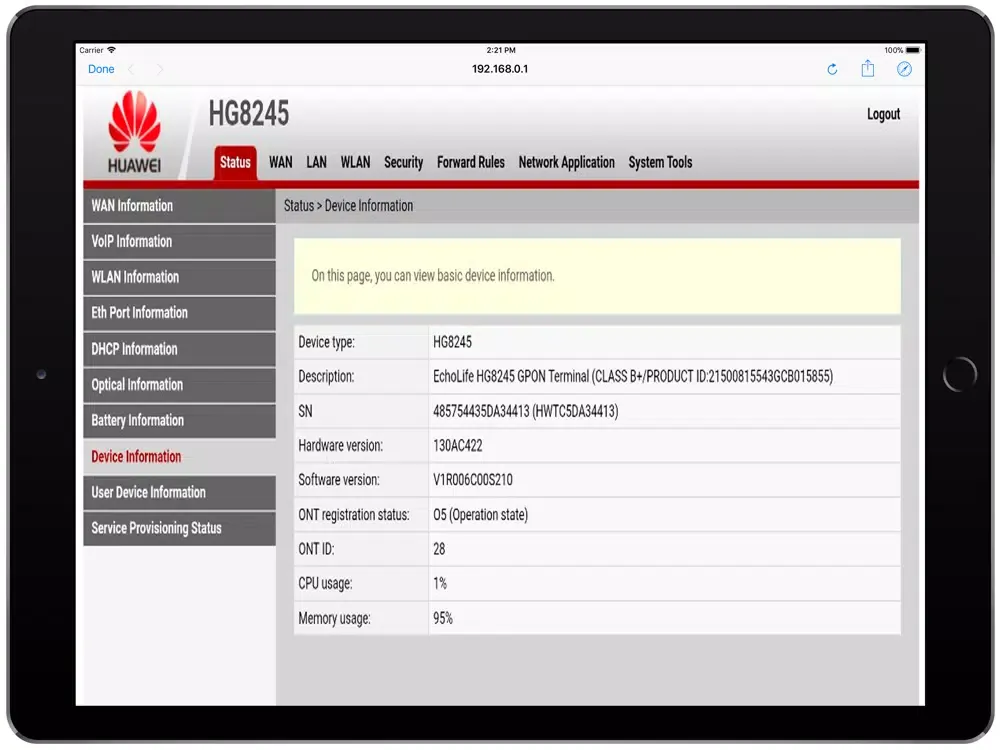Open WAN Information in sidebar
Viewport: 1000px width, 750px height.
(179, 205)
